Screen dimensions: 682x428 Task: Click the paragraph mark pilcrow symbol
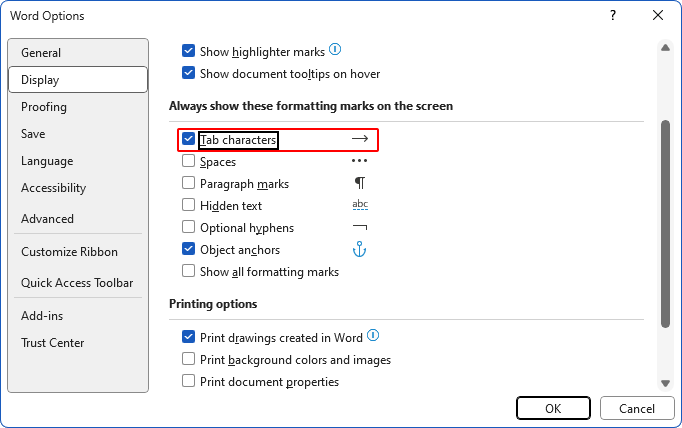coord(360,184)
